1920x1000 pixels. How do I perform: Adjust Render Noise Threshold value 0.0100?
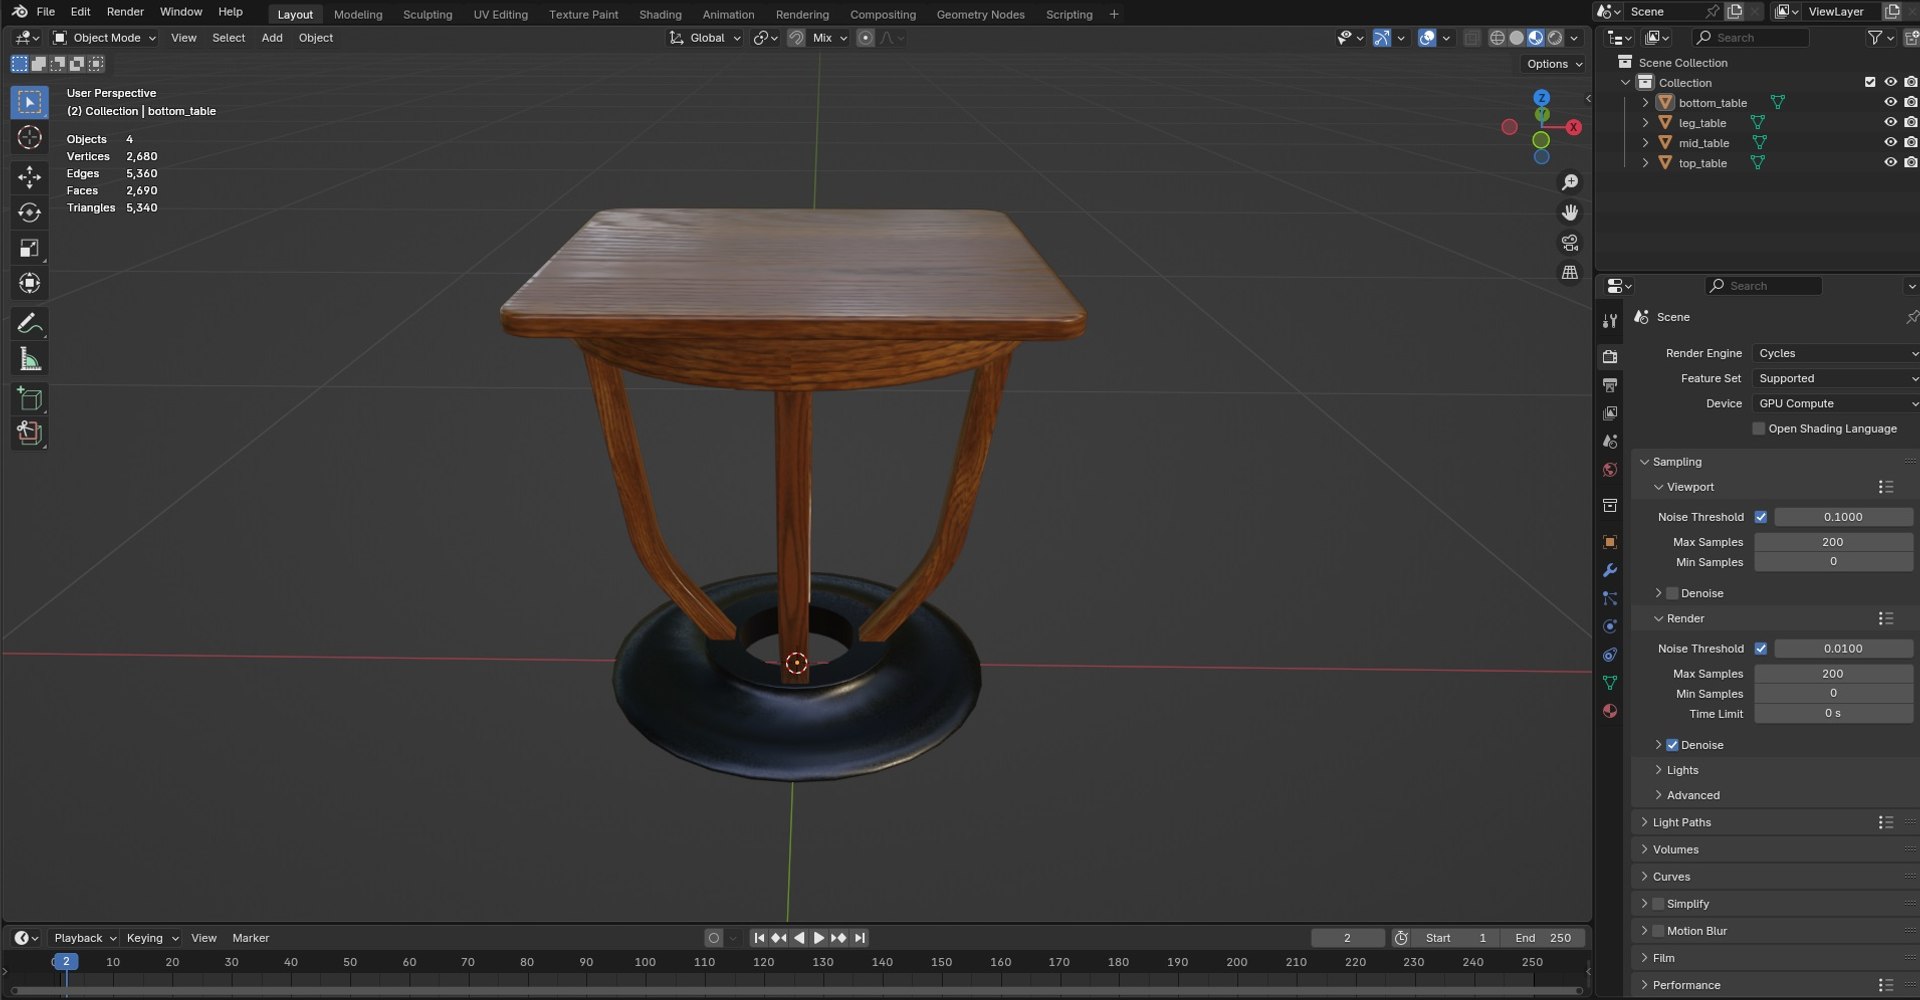tap(1843, 649)
